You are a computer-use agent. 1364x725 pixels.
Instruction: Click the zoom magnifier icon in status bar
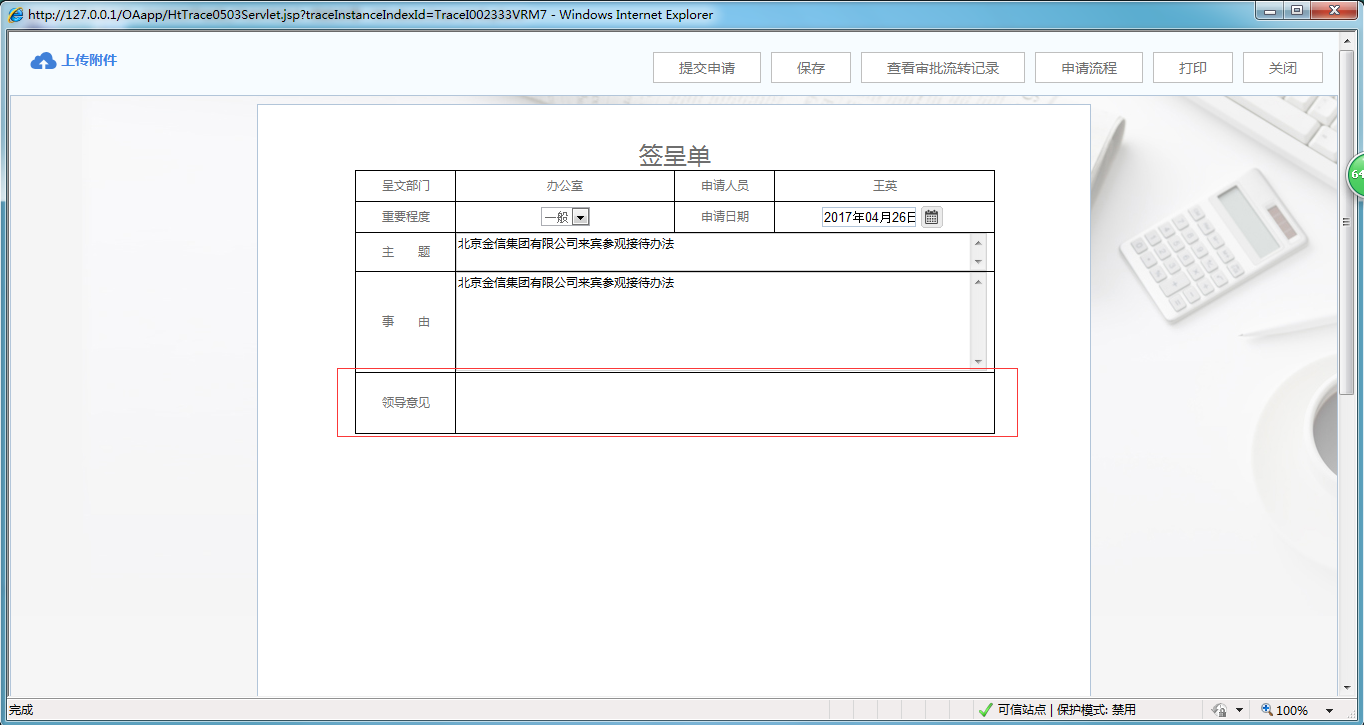1266,709
